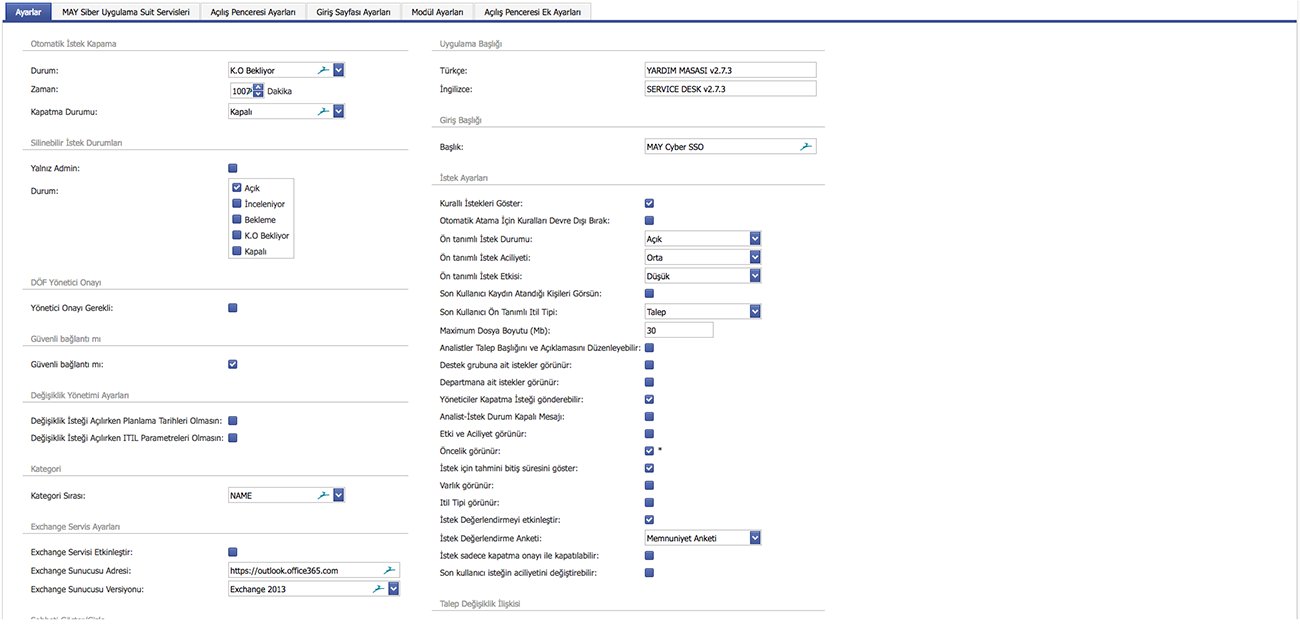Open the Kategori Sırası dropdown arrow

click(338, 494)
